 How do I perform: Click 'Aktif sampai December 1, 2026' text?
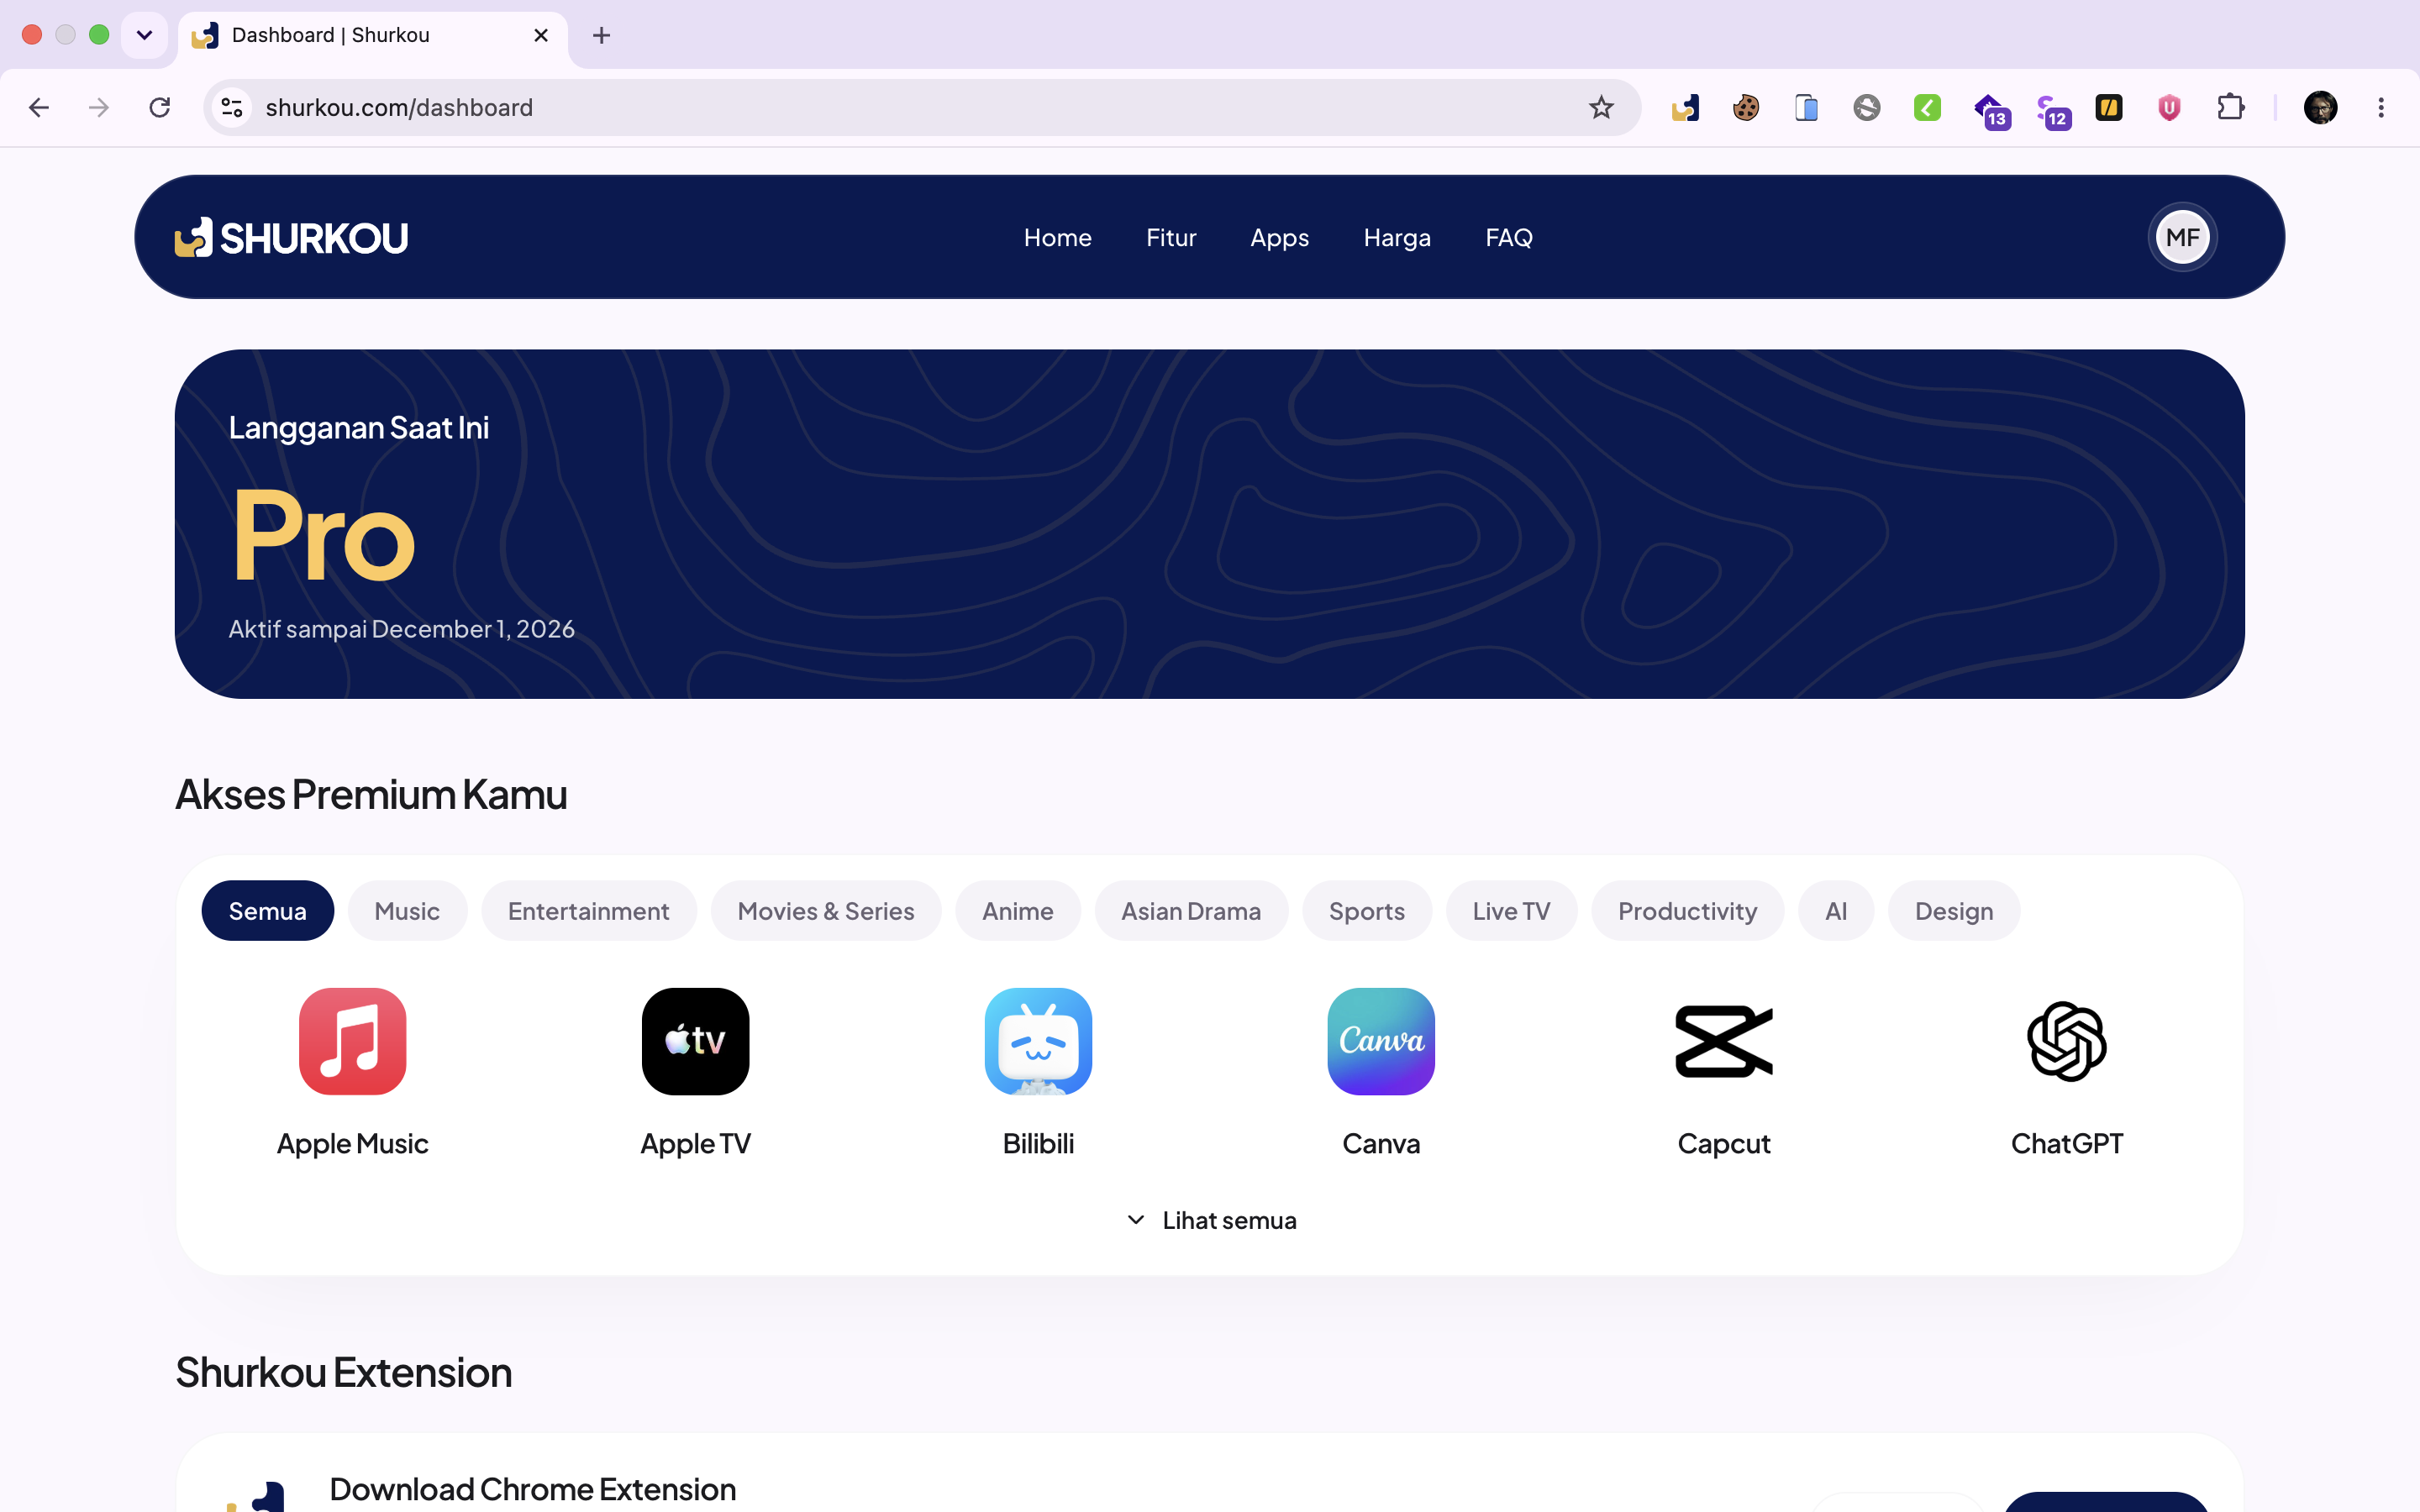(x=401, y=629)
